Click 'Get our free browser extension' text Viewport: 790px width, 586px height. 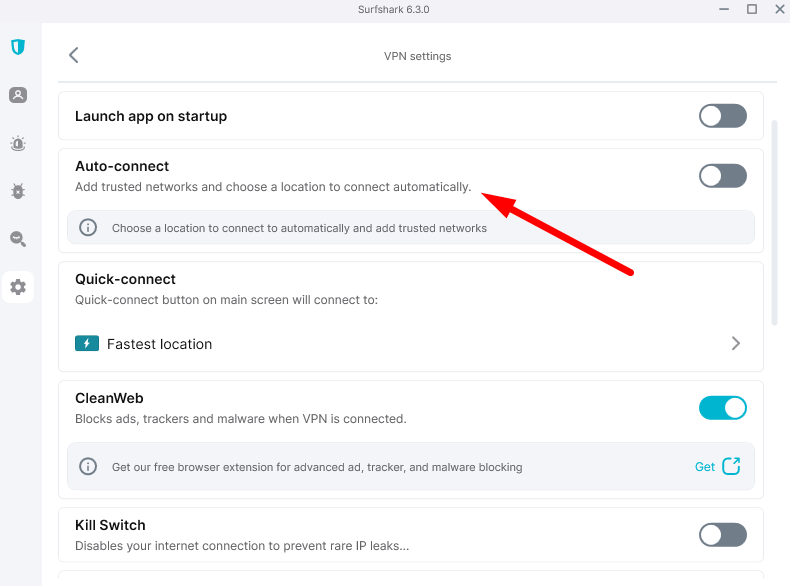coord(317,467)
